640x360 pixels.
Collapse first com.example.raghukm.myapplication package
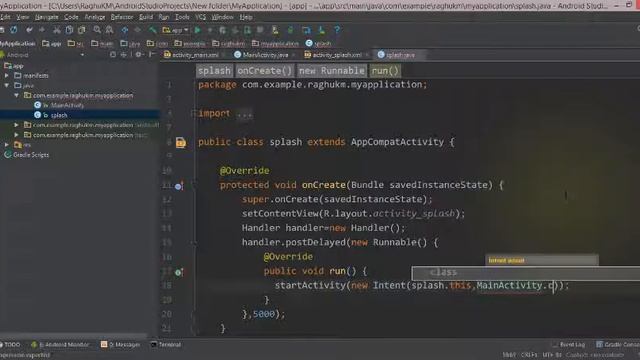point(16,95)
